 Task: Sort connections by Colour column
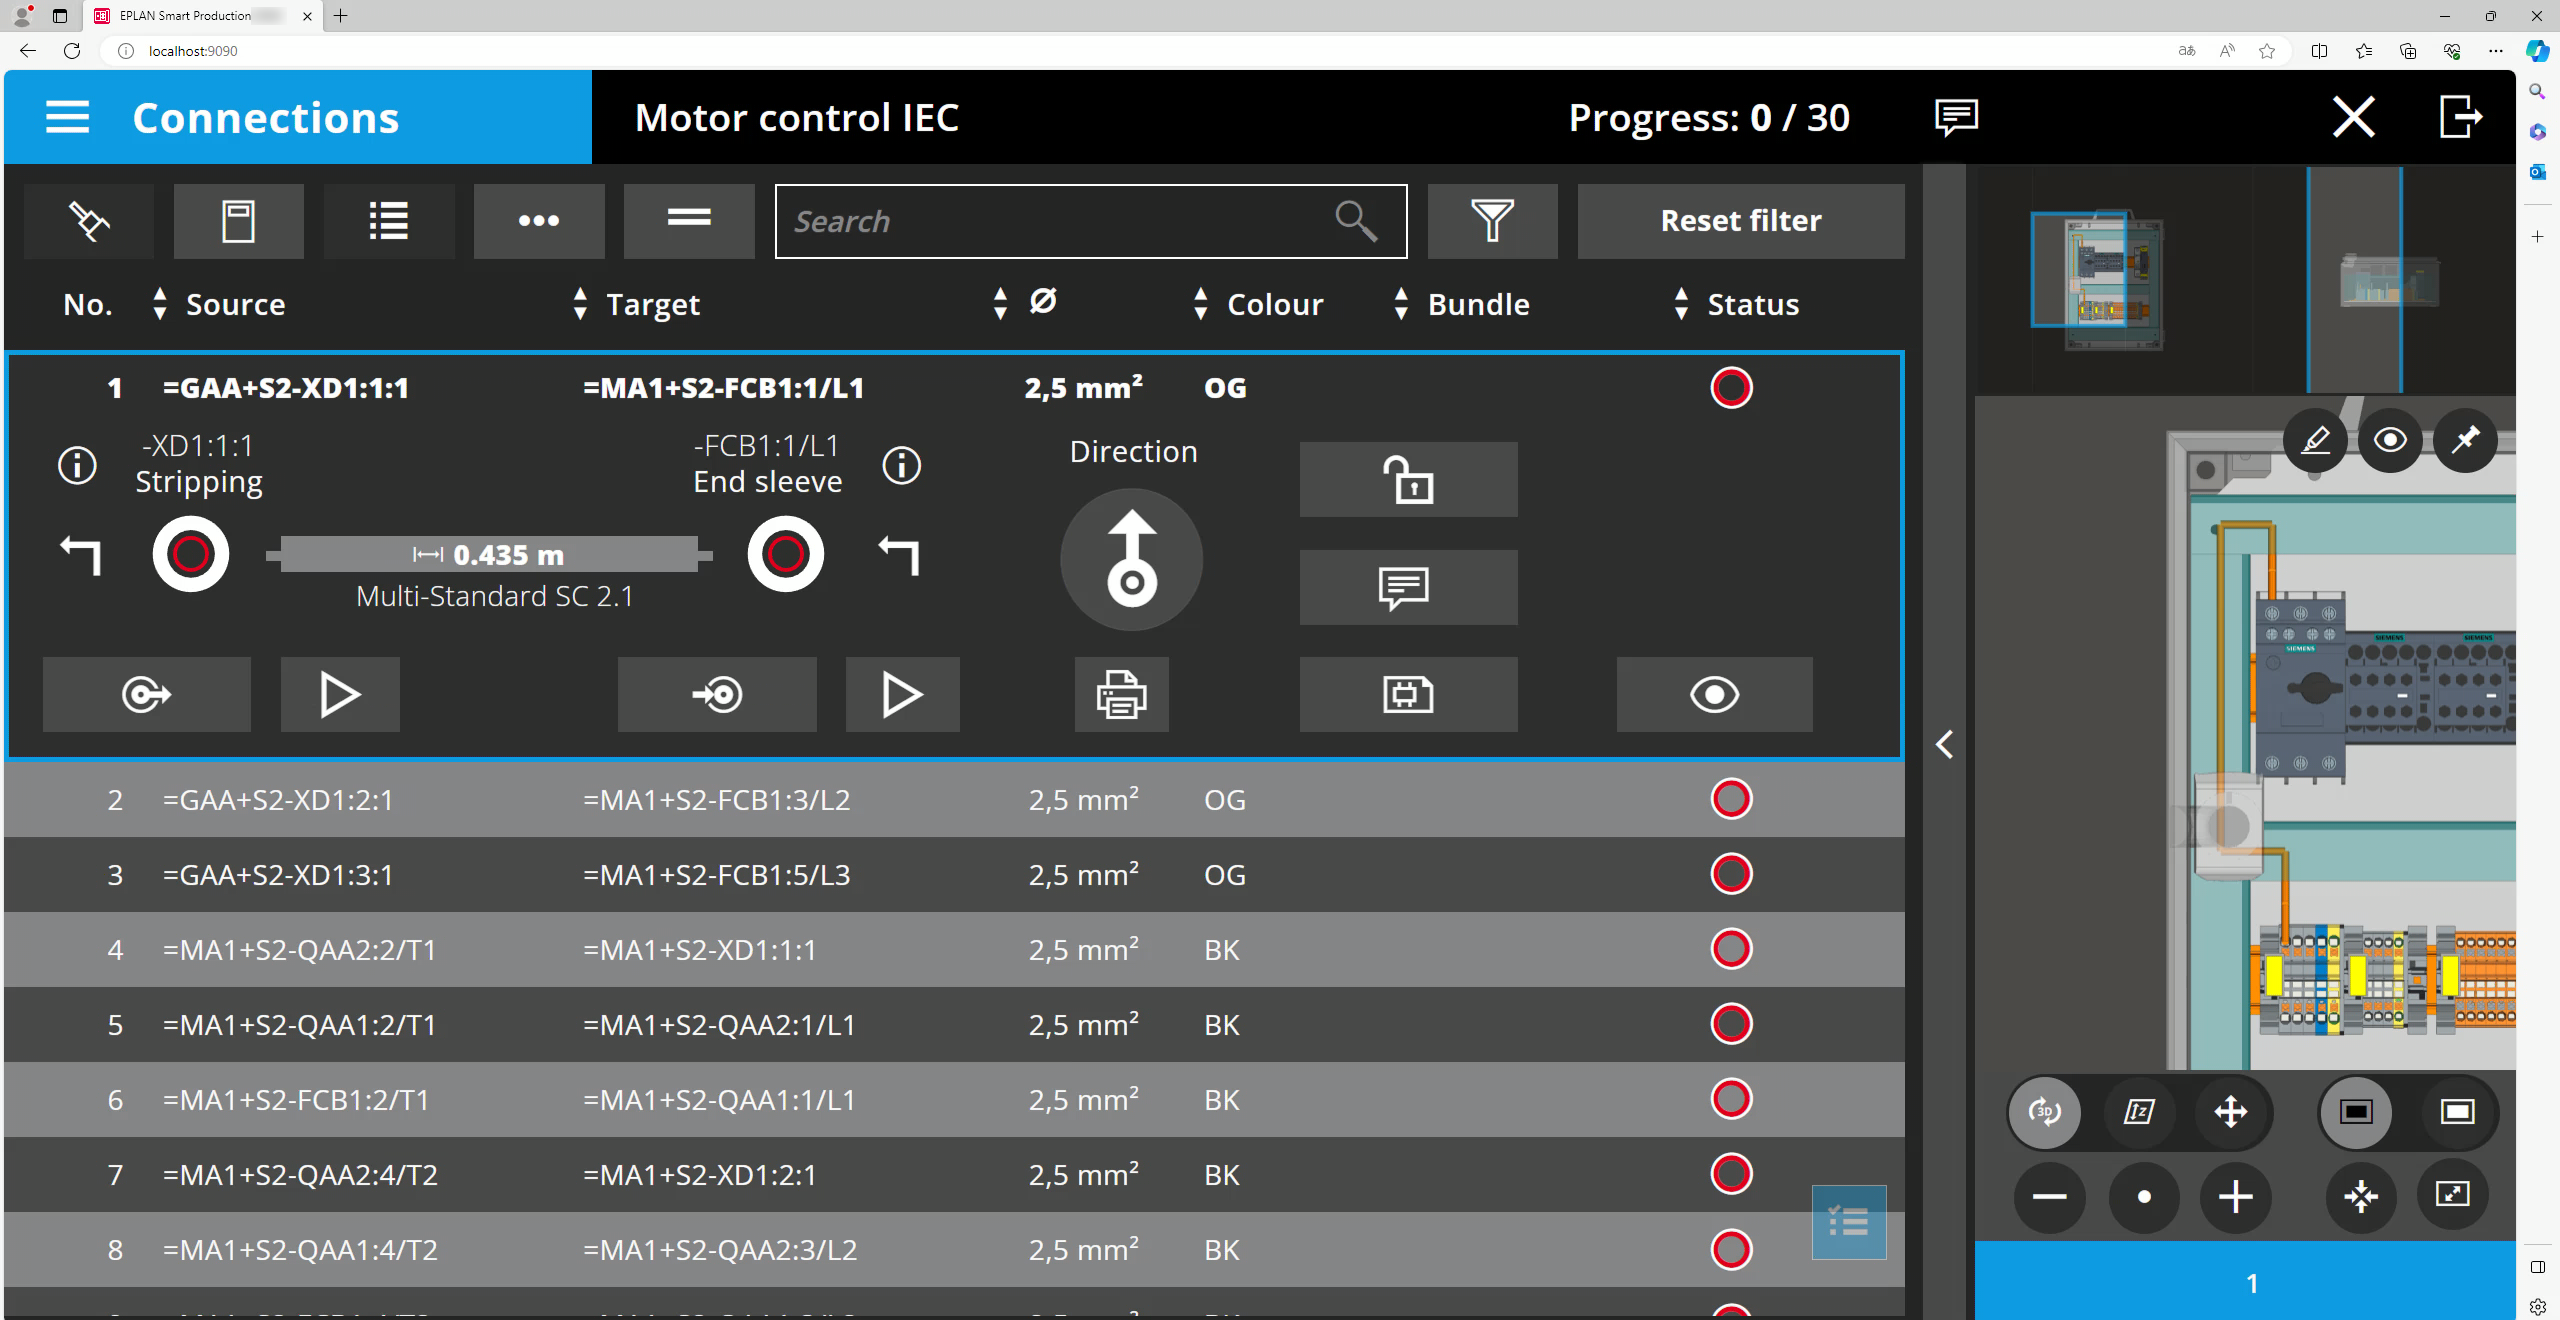1274,304
